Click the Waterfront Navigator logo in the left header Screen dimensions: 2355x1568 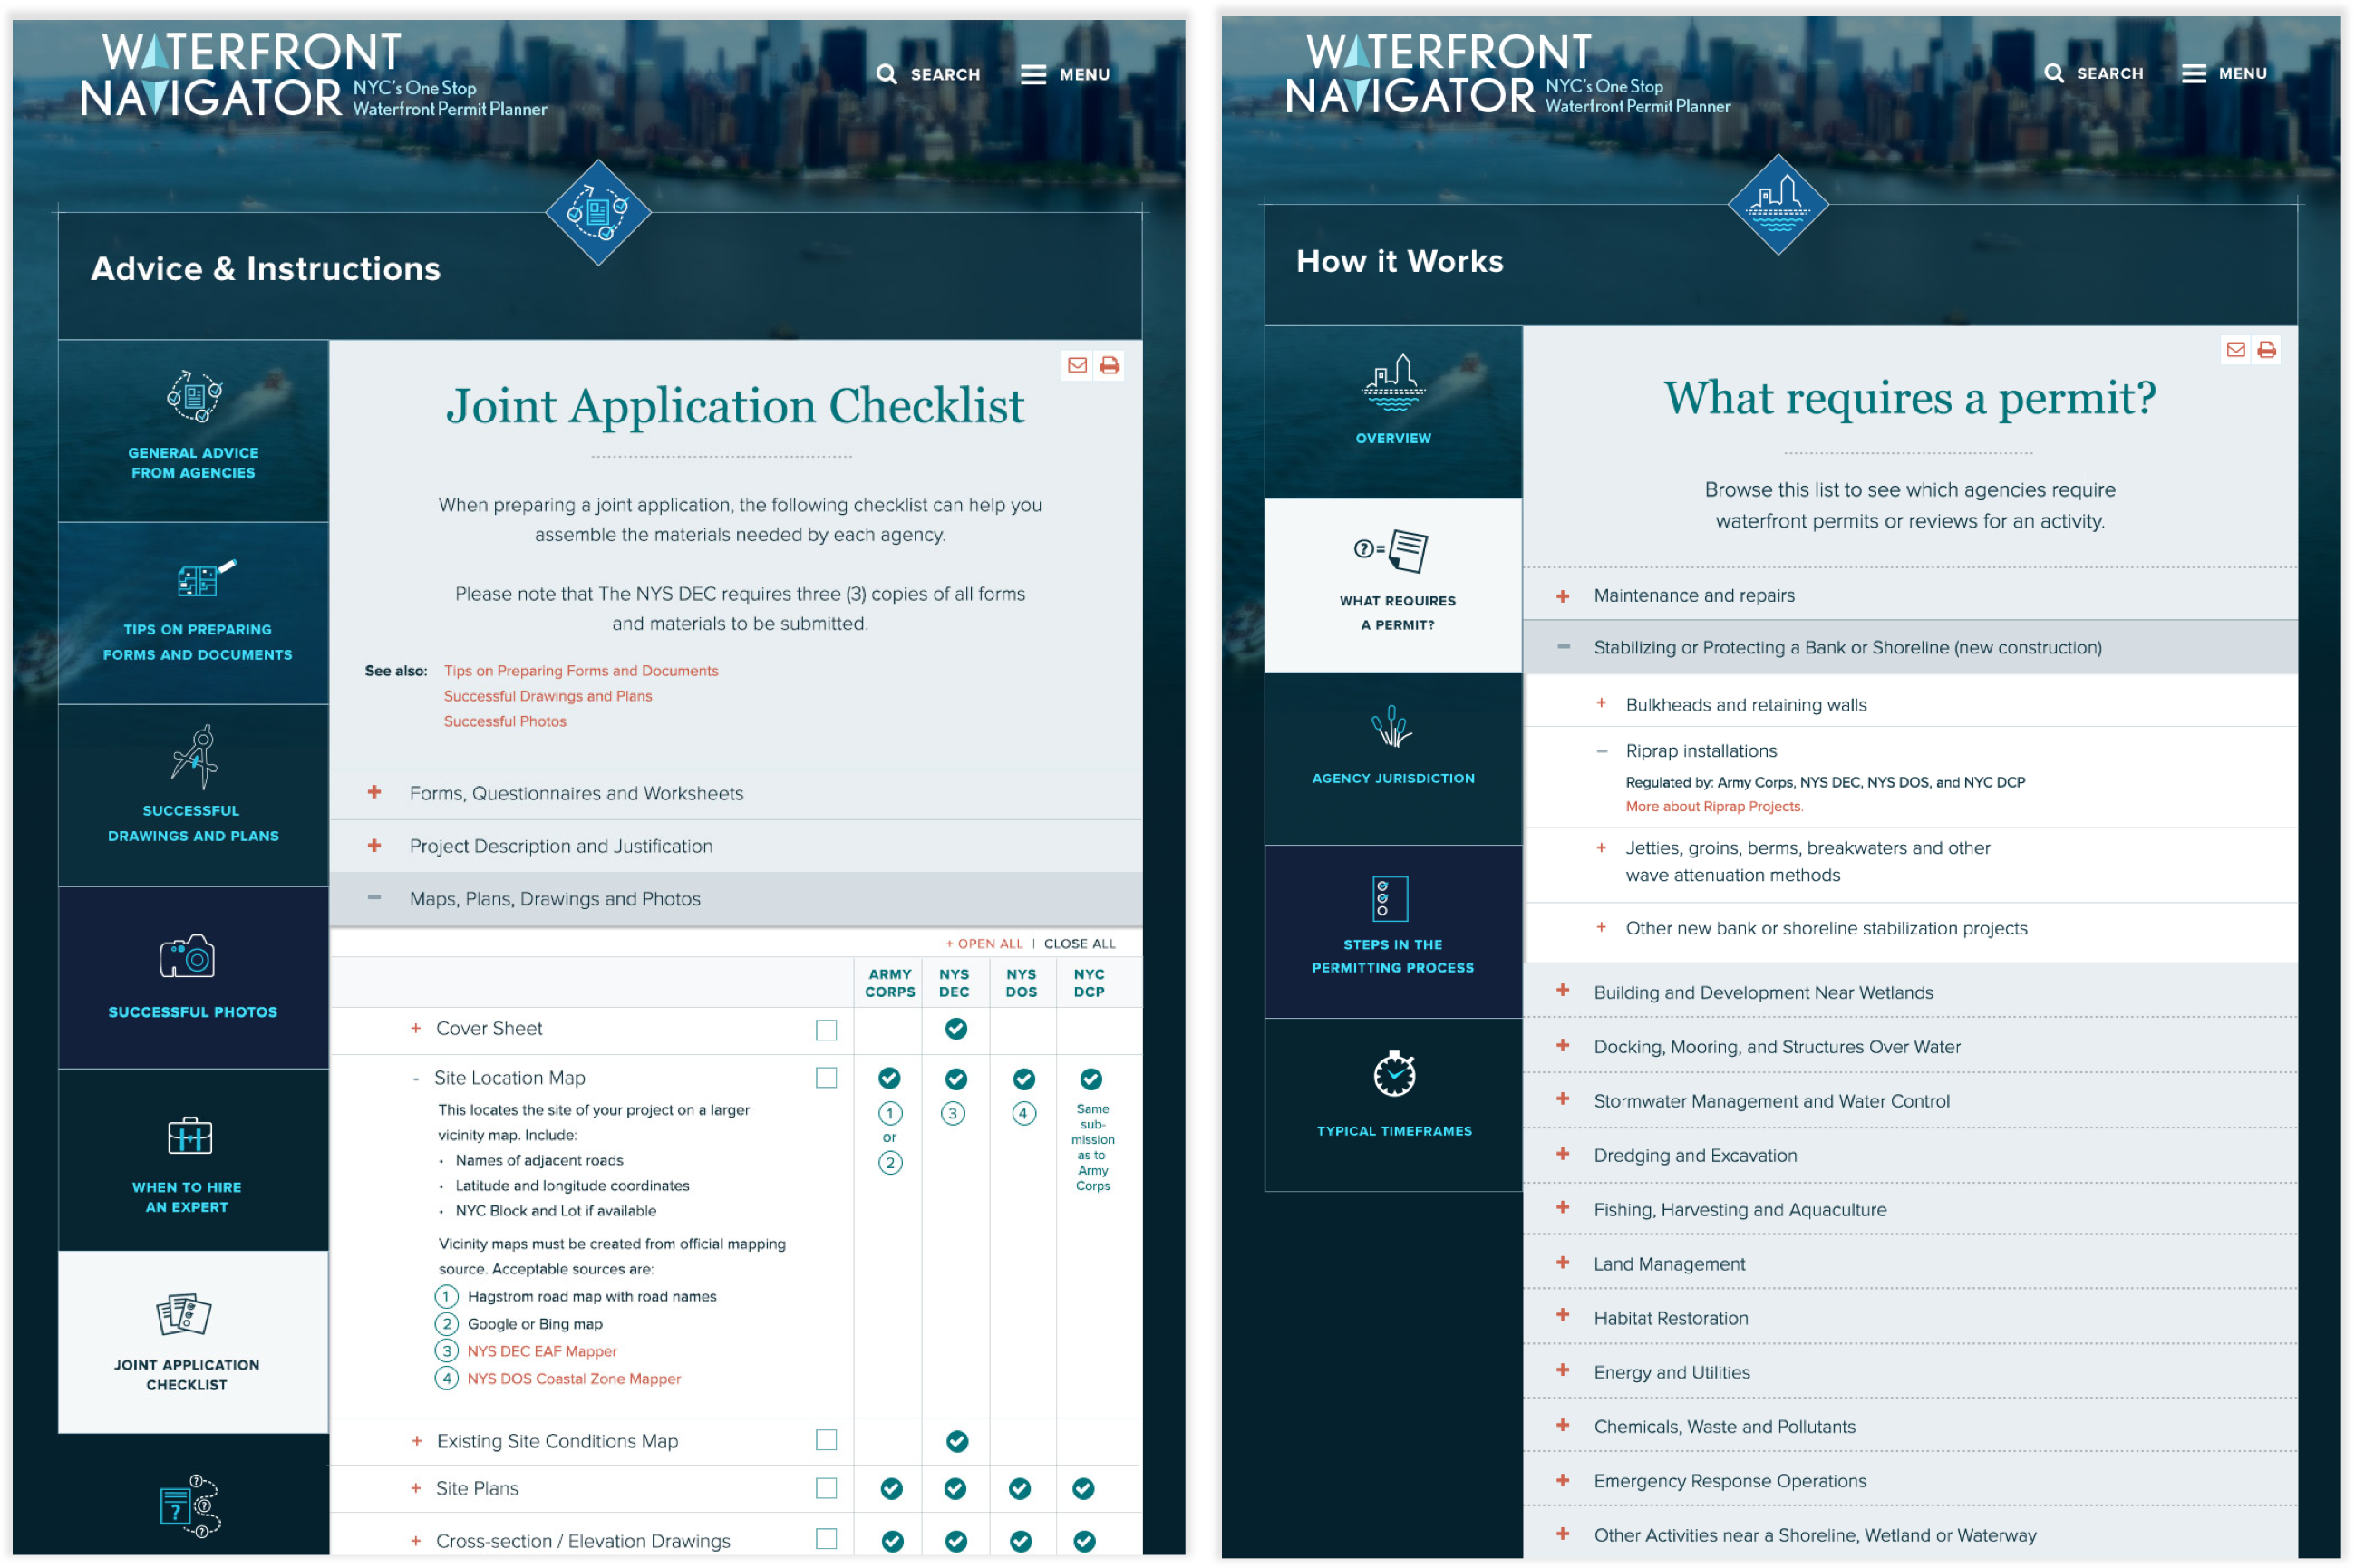point(240,75)
